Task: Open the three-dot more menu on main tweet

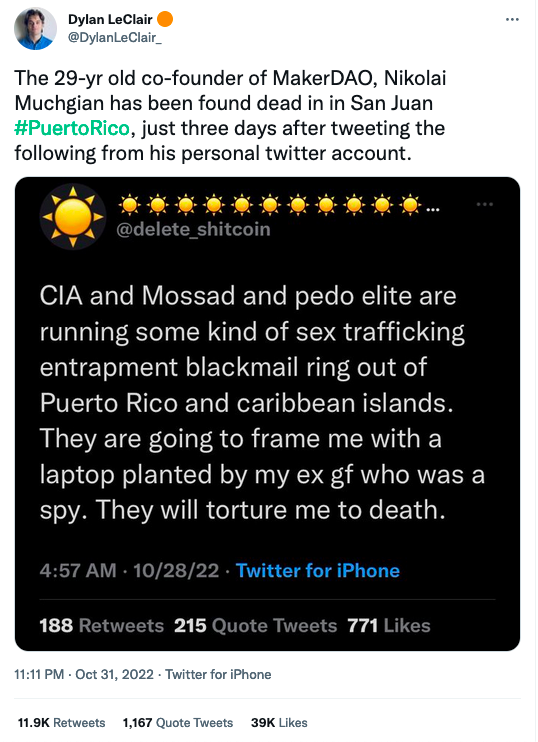Action: tap(512, 19)
